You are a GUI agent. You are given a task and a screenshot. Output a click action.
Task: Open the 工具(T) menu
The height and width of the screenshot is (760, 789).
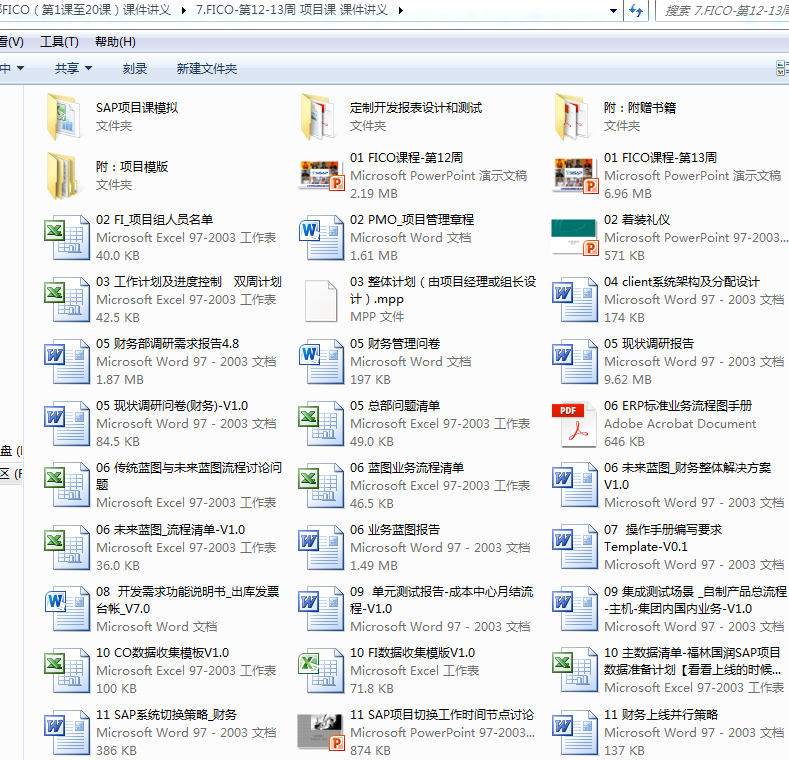(59, 42)
